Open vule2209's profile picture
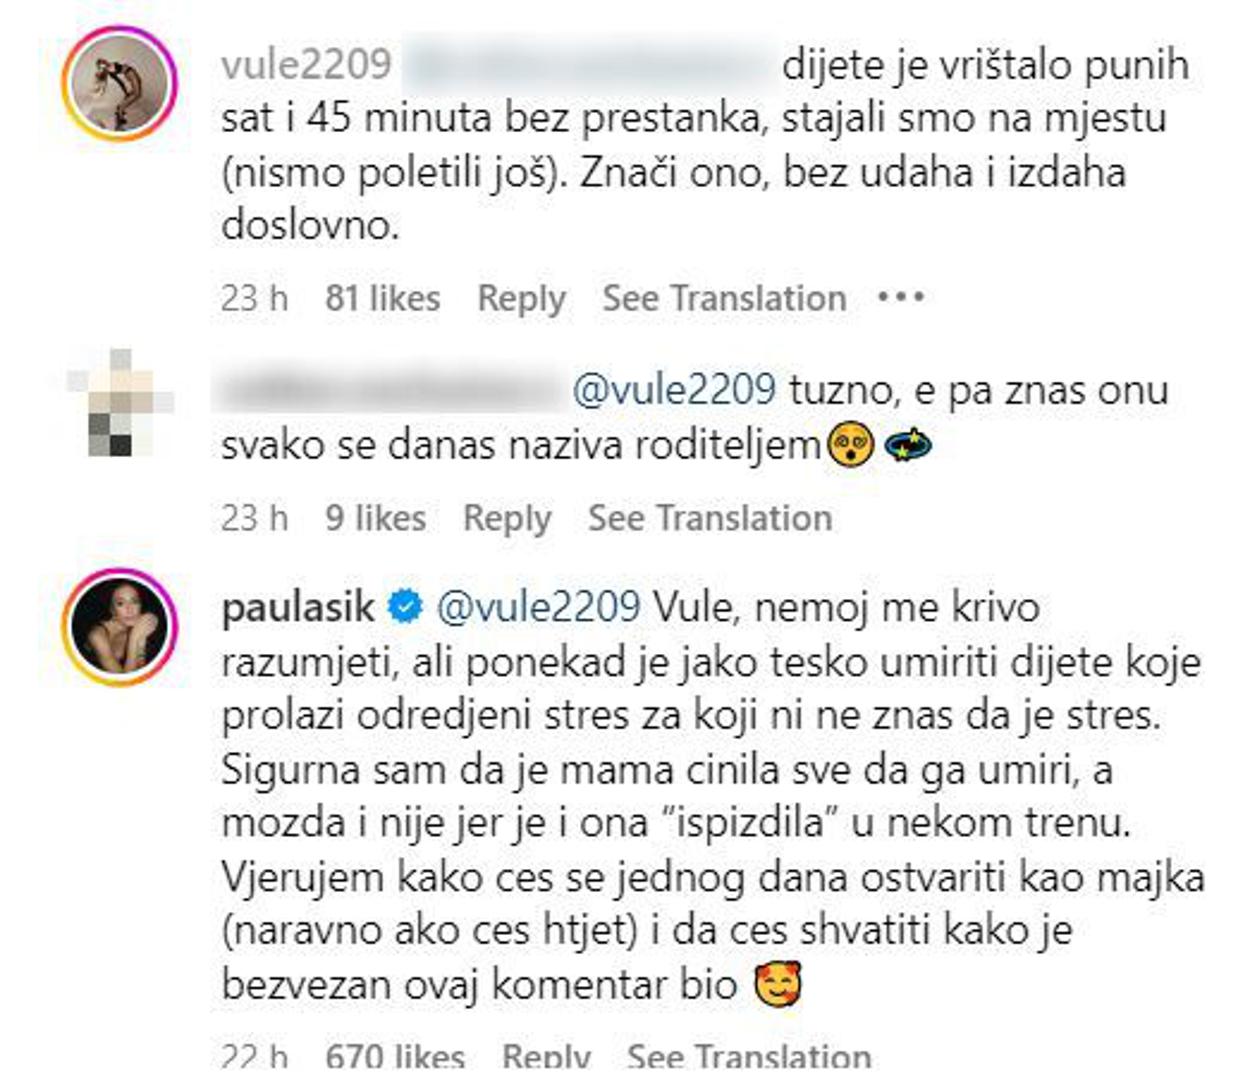The height and width of the screenshot is (1080, 1250). (x=119, y=84)
